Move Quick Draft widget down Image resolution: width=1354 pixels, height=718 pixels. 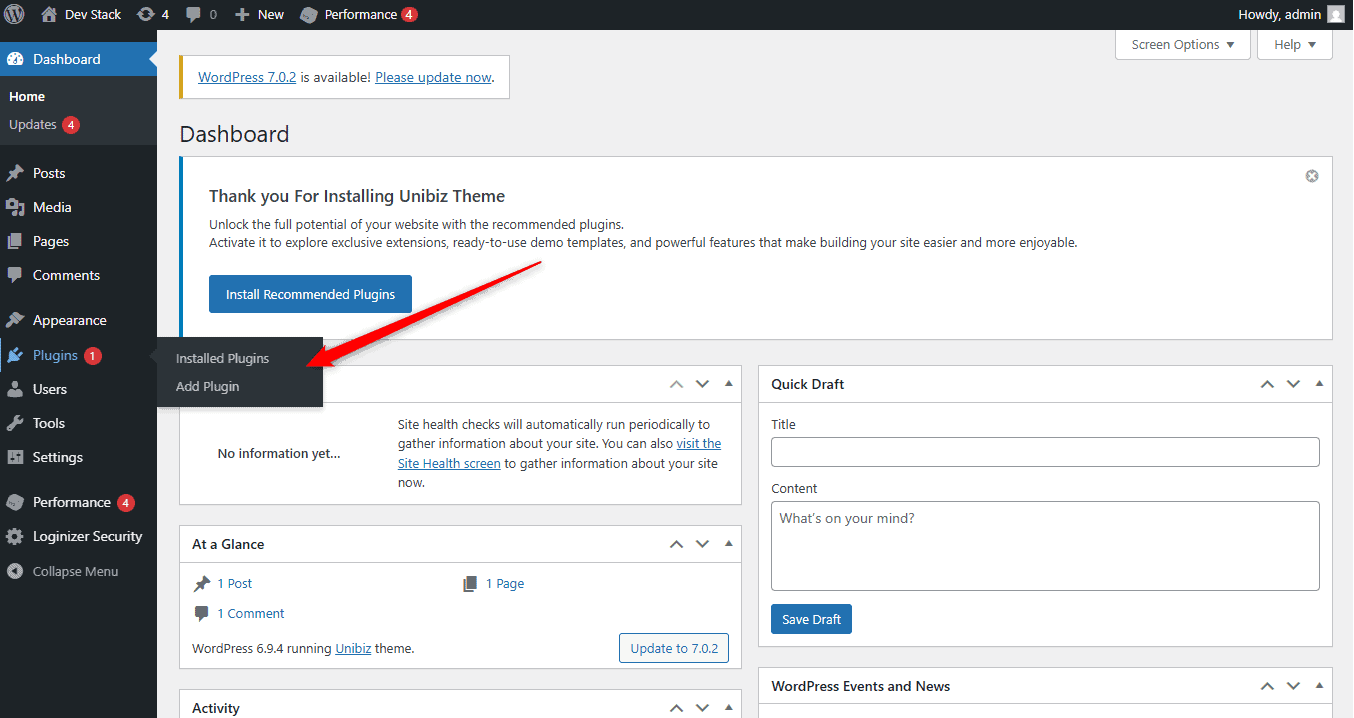[1293, 384]
